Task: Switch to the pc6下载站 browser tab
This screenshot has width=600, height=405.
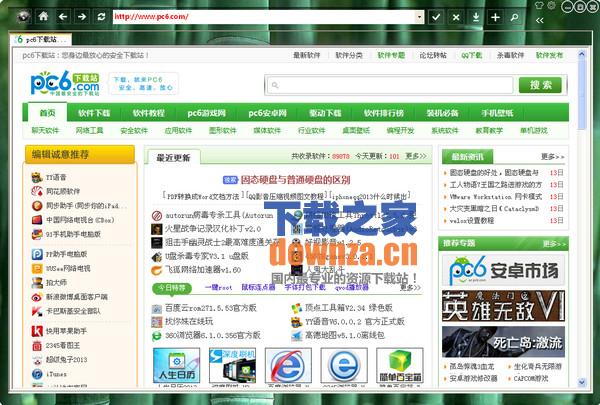Action: (41, 39)
